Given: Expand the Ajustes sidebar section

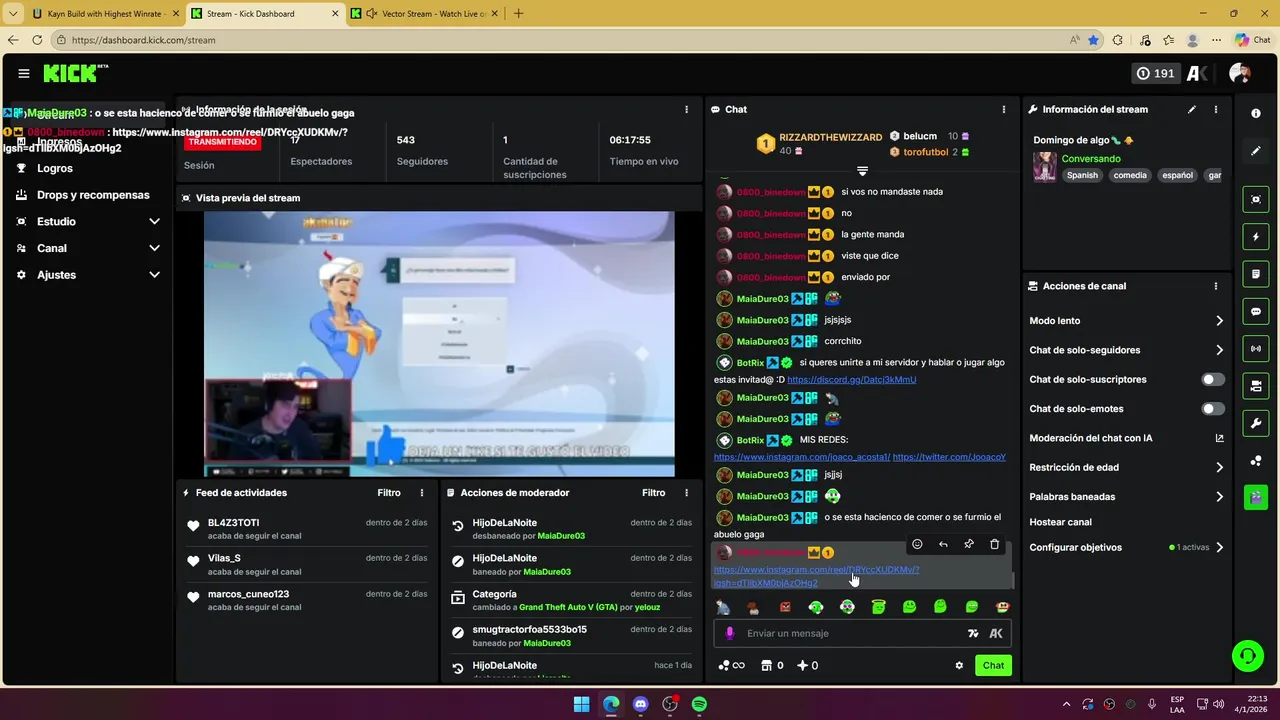Looking at the screenshot, I should (x=88, y=275).
